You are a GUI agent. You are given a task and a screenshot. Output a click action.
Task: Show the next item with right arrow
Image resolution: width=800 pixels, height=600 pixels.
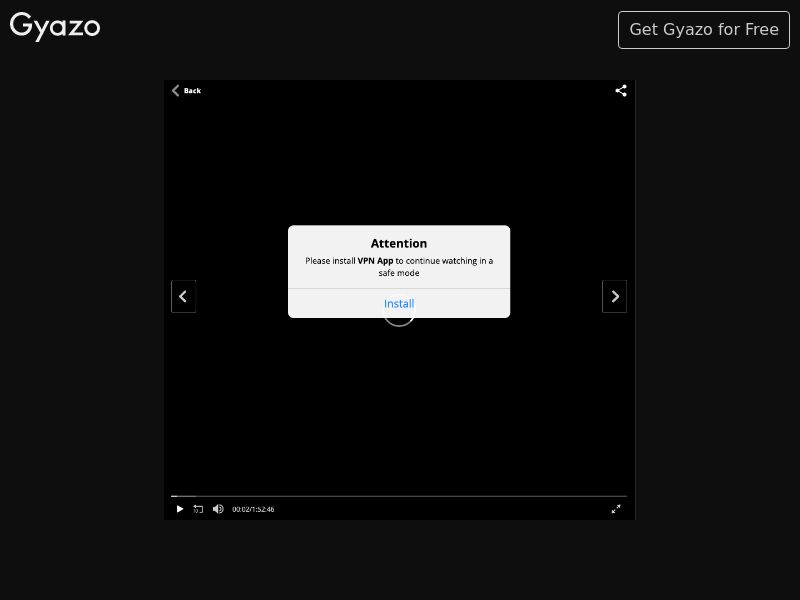(x=614, y=296)
